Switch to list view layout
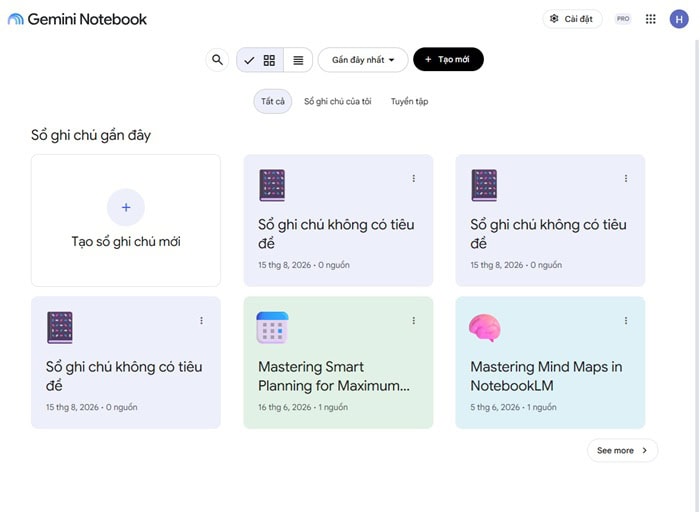Screen dimensions: 700x512 pos(298,60)
